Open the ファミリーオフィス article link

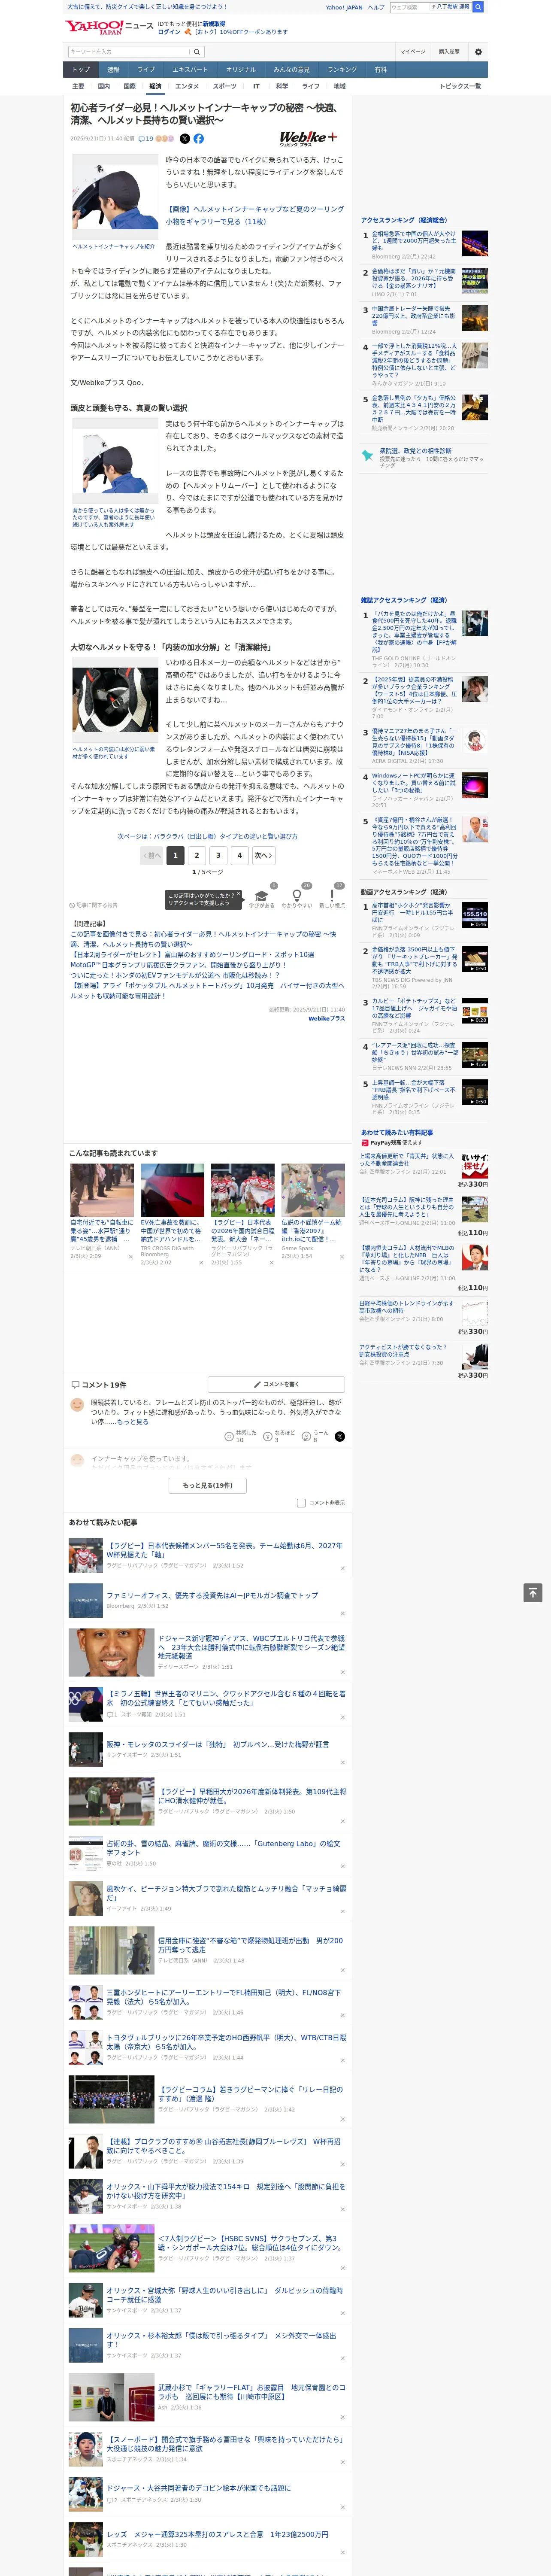point(212,1595)
